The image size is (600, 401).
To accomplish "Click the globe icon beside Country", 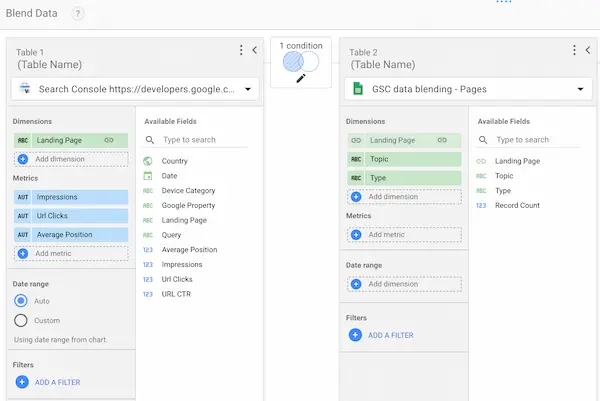I will click(x=148, y=161).
